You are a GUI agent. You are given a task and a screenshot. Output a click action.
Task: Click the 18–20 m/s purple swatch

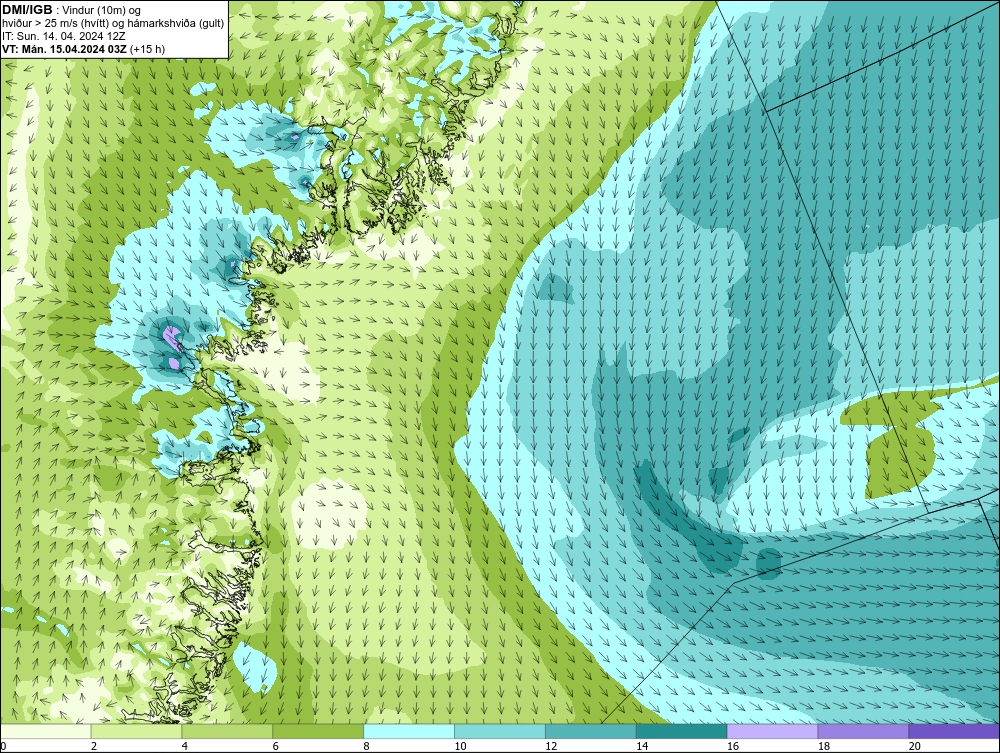(864, 731)
